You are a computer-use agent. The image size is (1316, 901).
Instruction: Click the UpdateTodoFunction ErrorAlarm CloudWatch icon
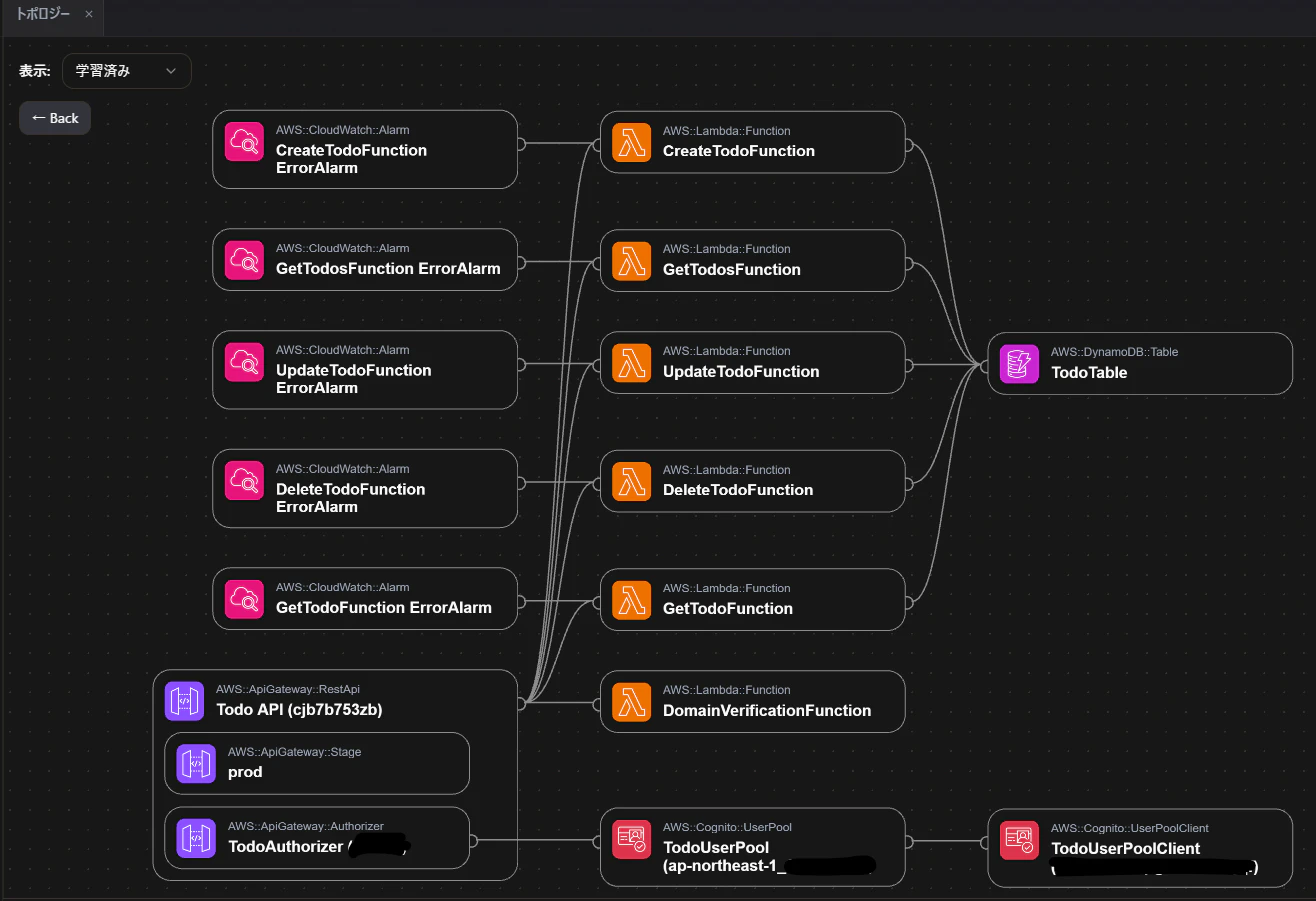point(244,362)
